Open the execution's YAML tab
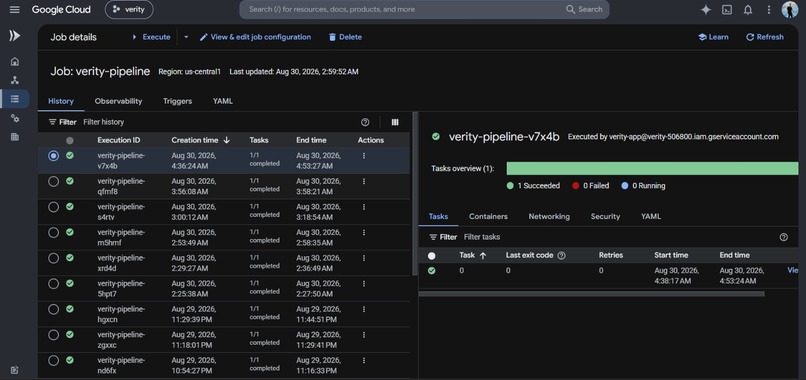Image resolution: width=806 pixels, height=380 pixels. click(x=651, y=216)
